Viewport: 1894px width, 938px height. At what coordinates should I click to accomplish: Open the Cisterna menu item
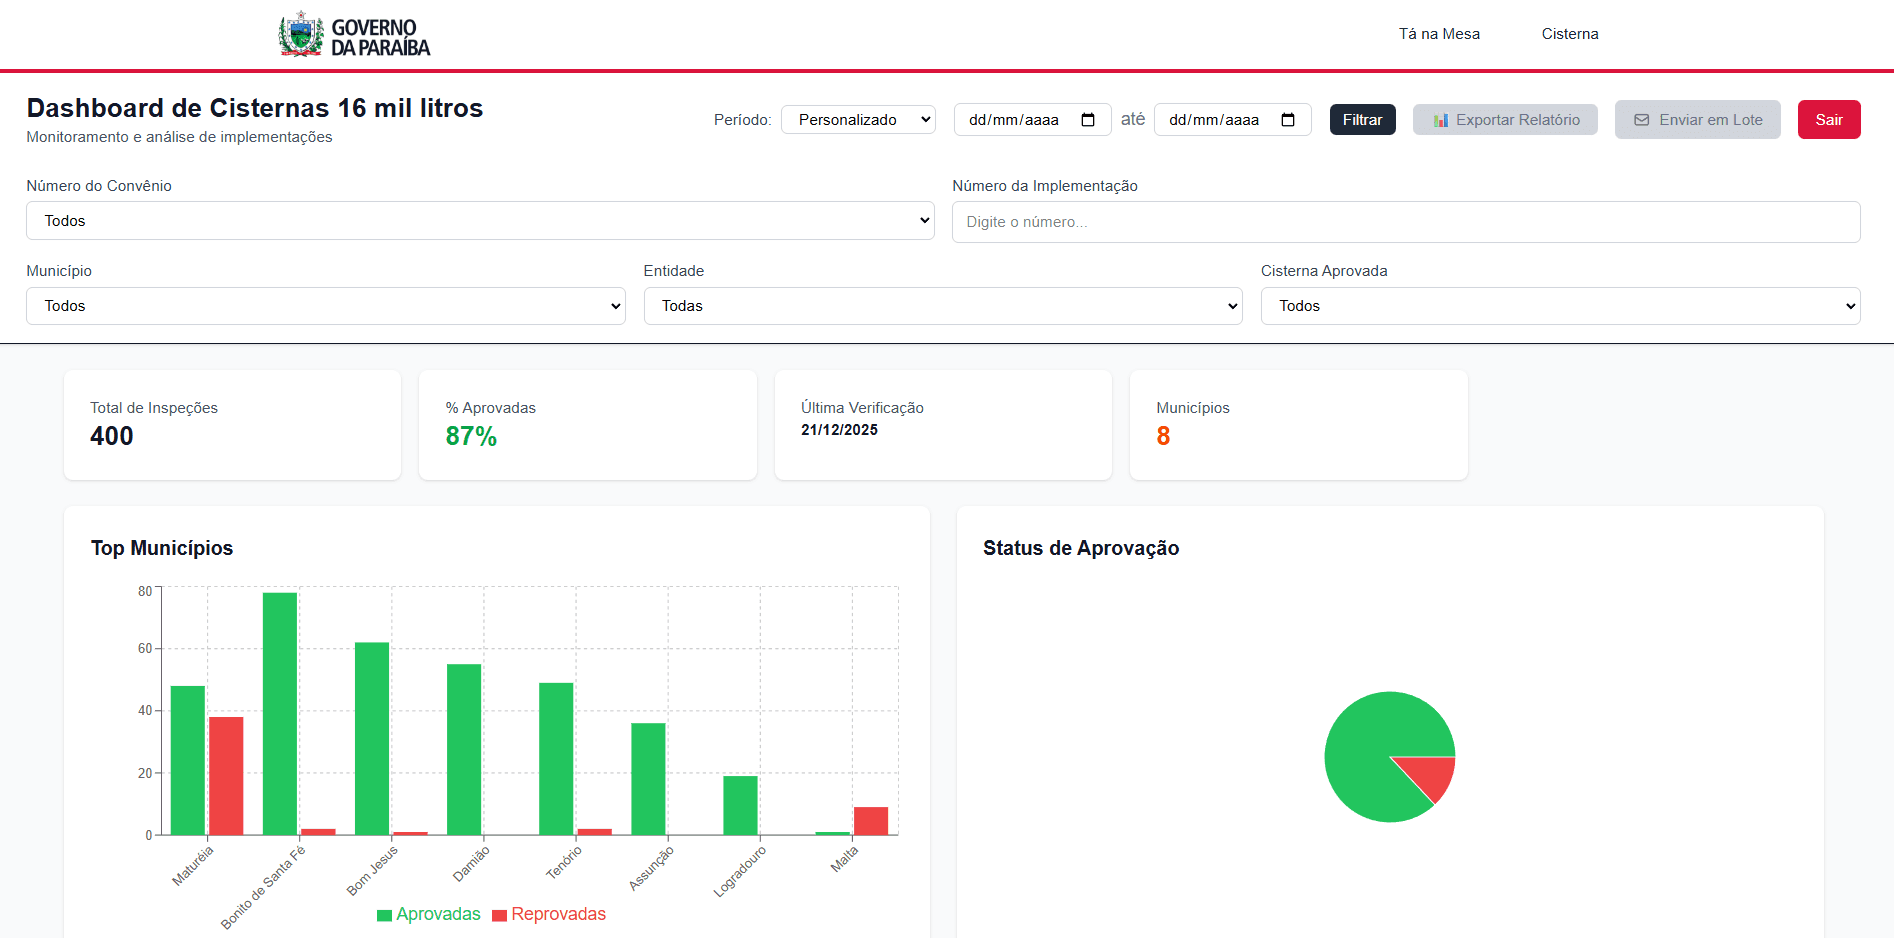(x=1569, y=34)
